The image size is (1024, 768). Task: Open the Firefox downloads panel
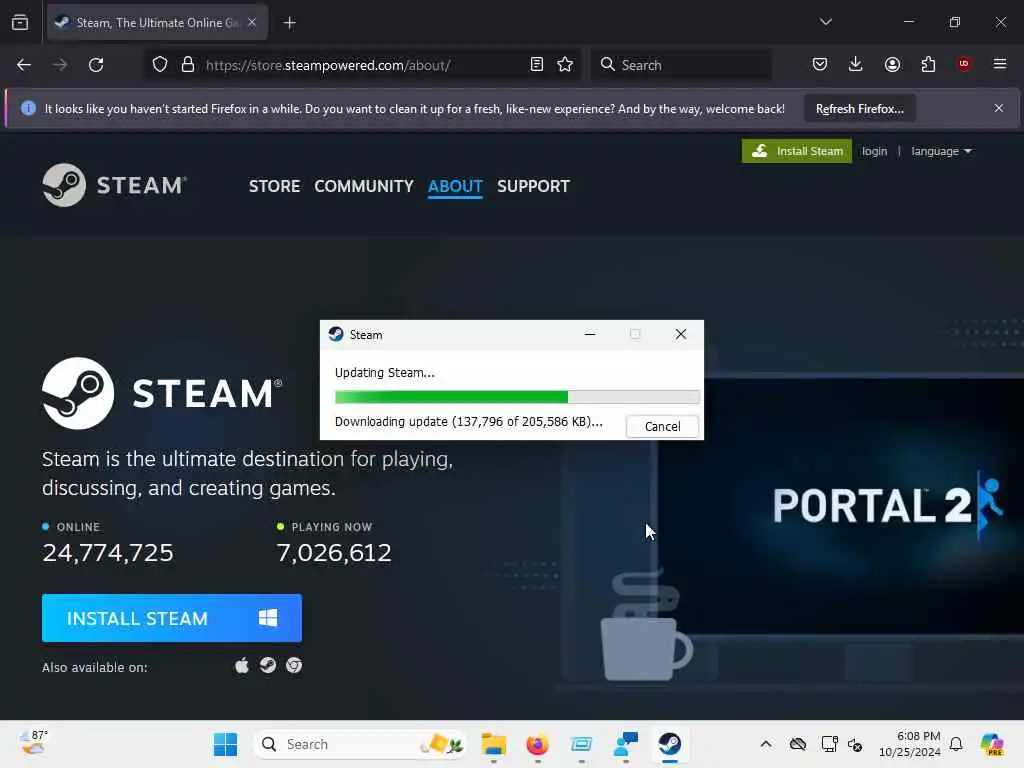(x=856, y=64)
